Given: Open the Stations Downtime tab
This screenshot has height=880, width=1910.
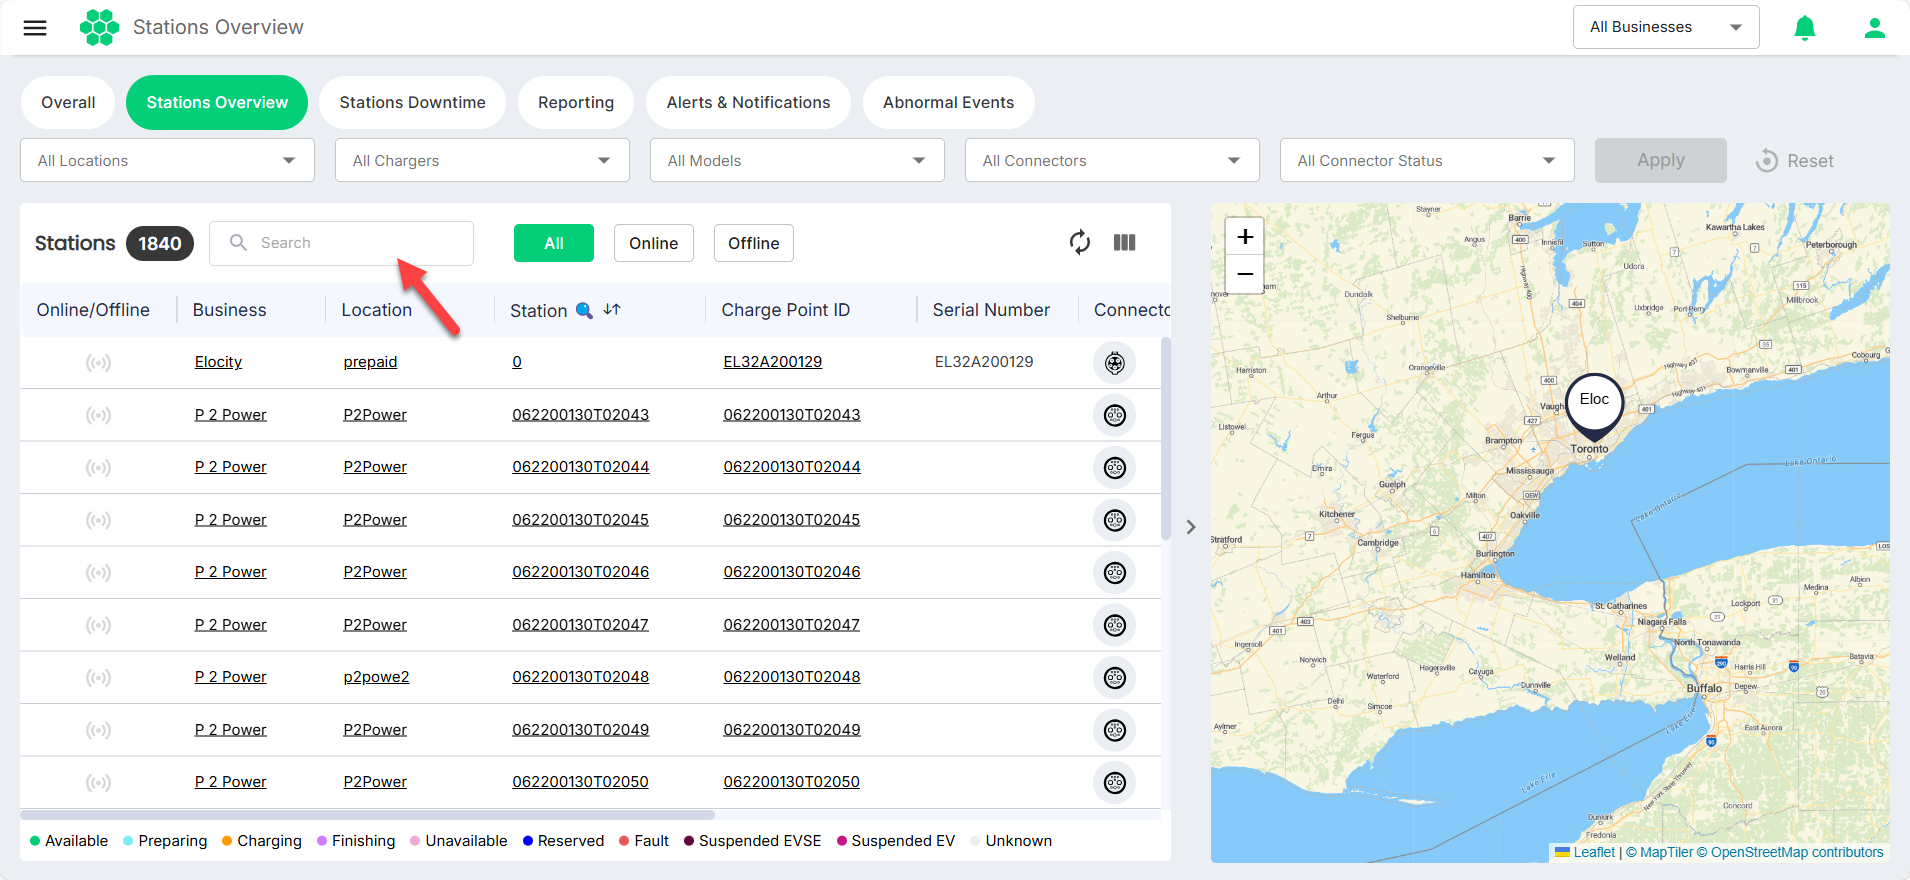Looking at the screenshot, I should (412, 102).
